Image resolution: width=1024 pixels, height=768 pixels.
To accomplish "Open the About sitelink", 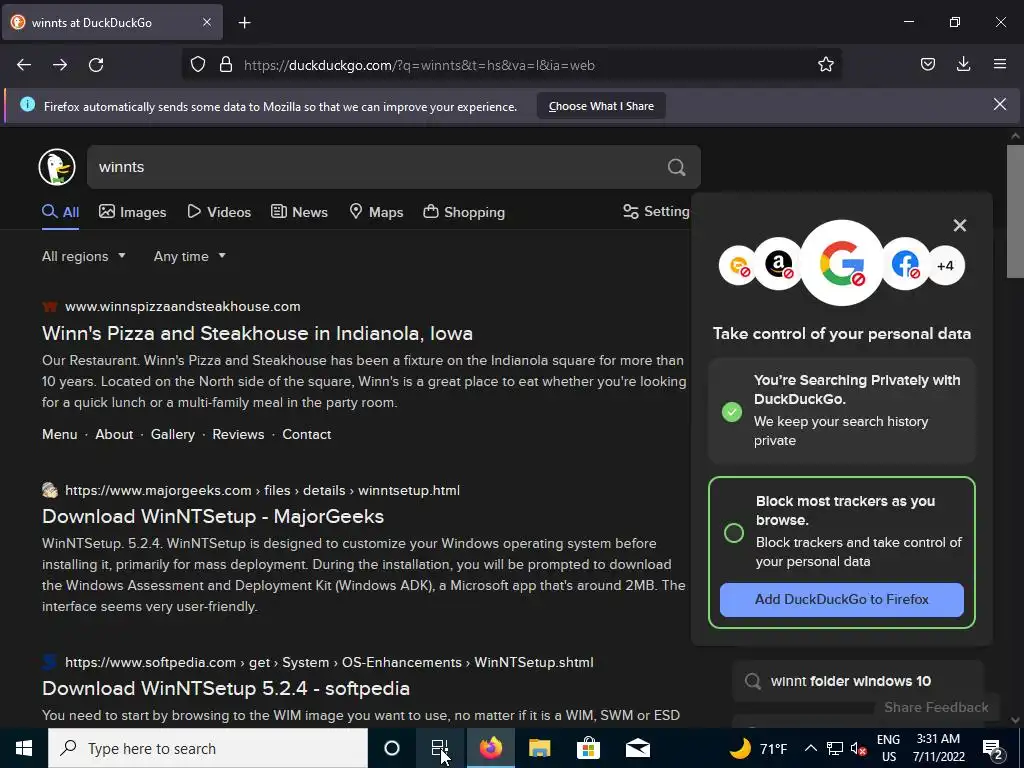I will 114,434.
